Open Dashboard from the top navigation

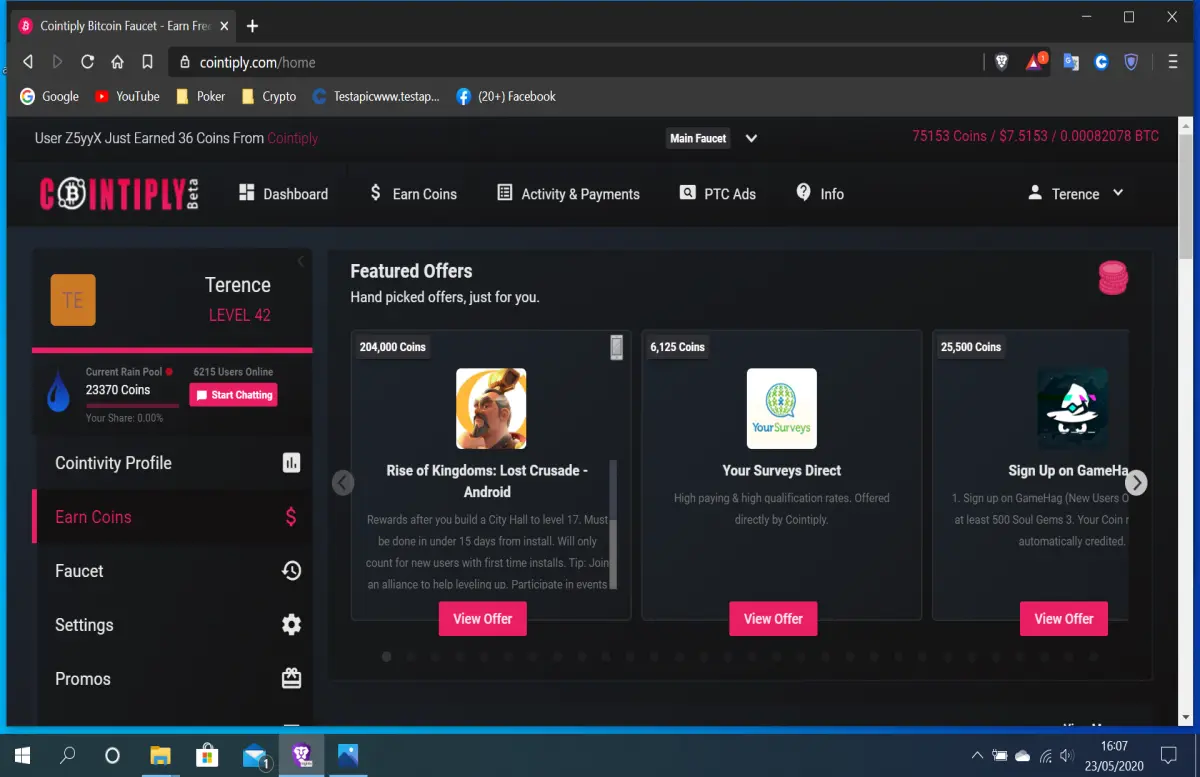pyautogui.click(x=283, y=194)
